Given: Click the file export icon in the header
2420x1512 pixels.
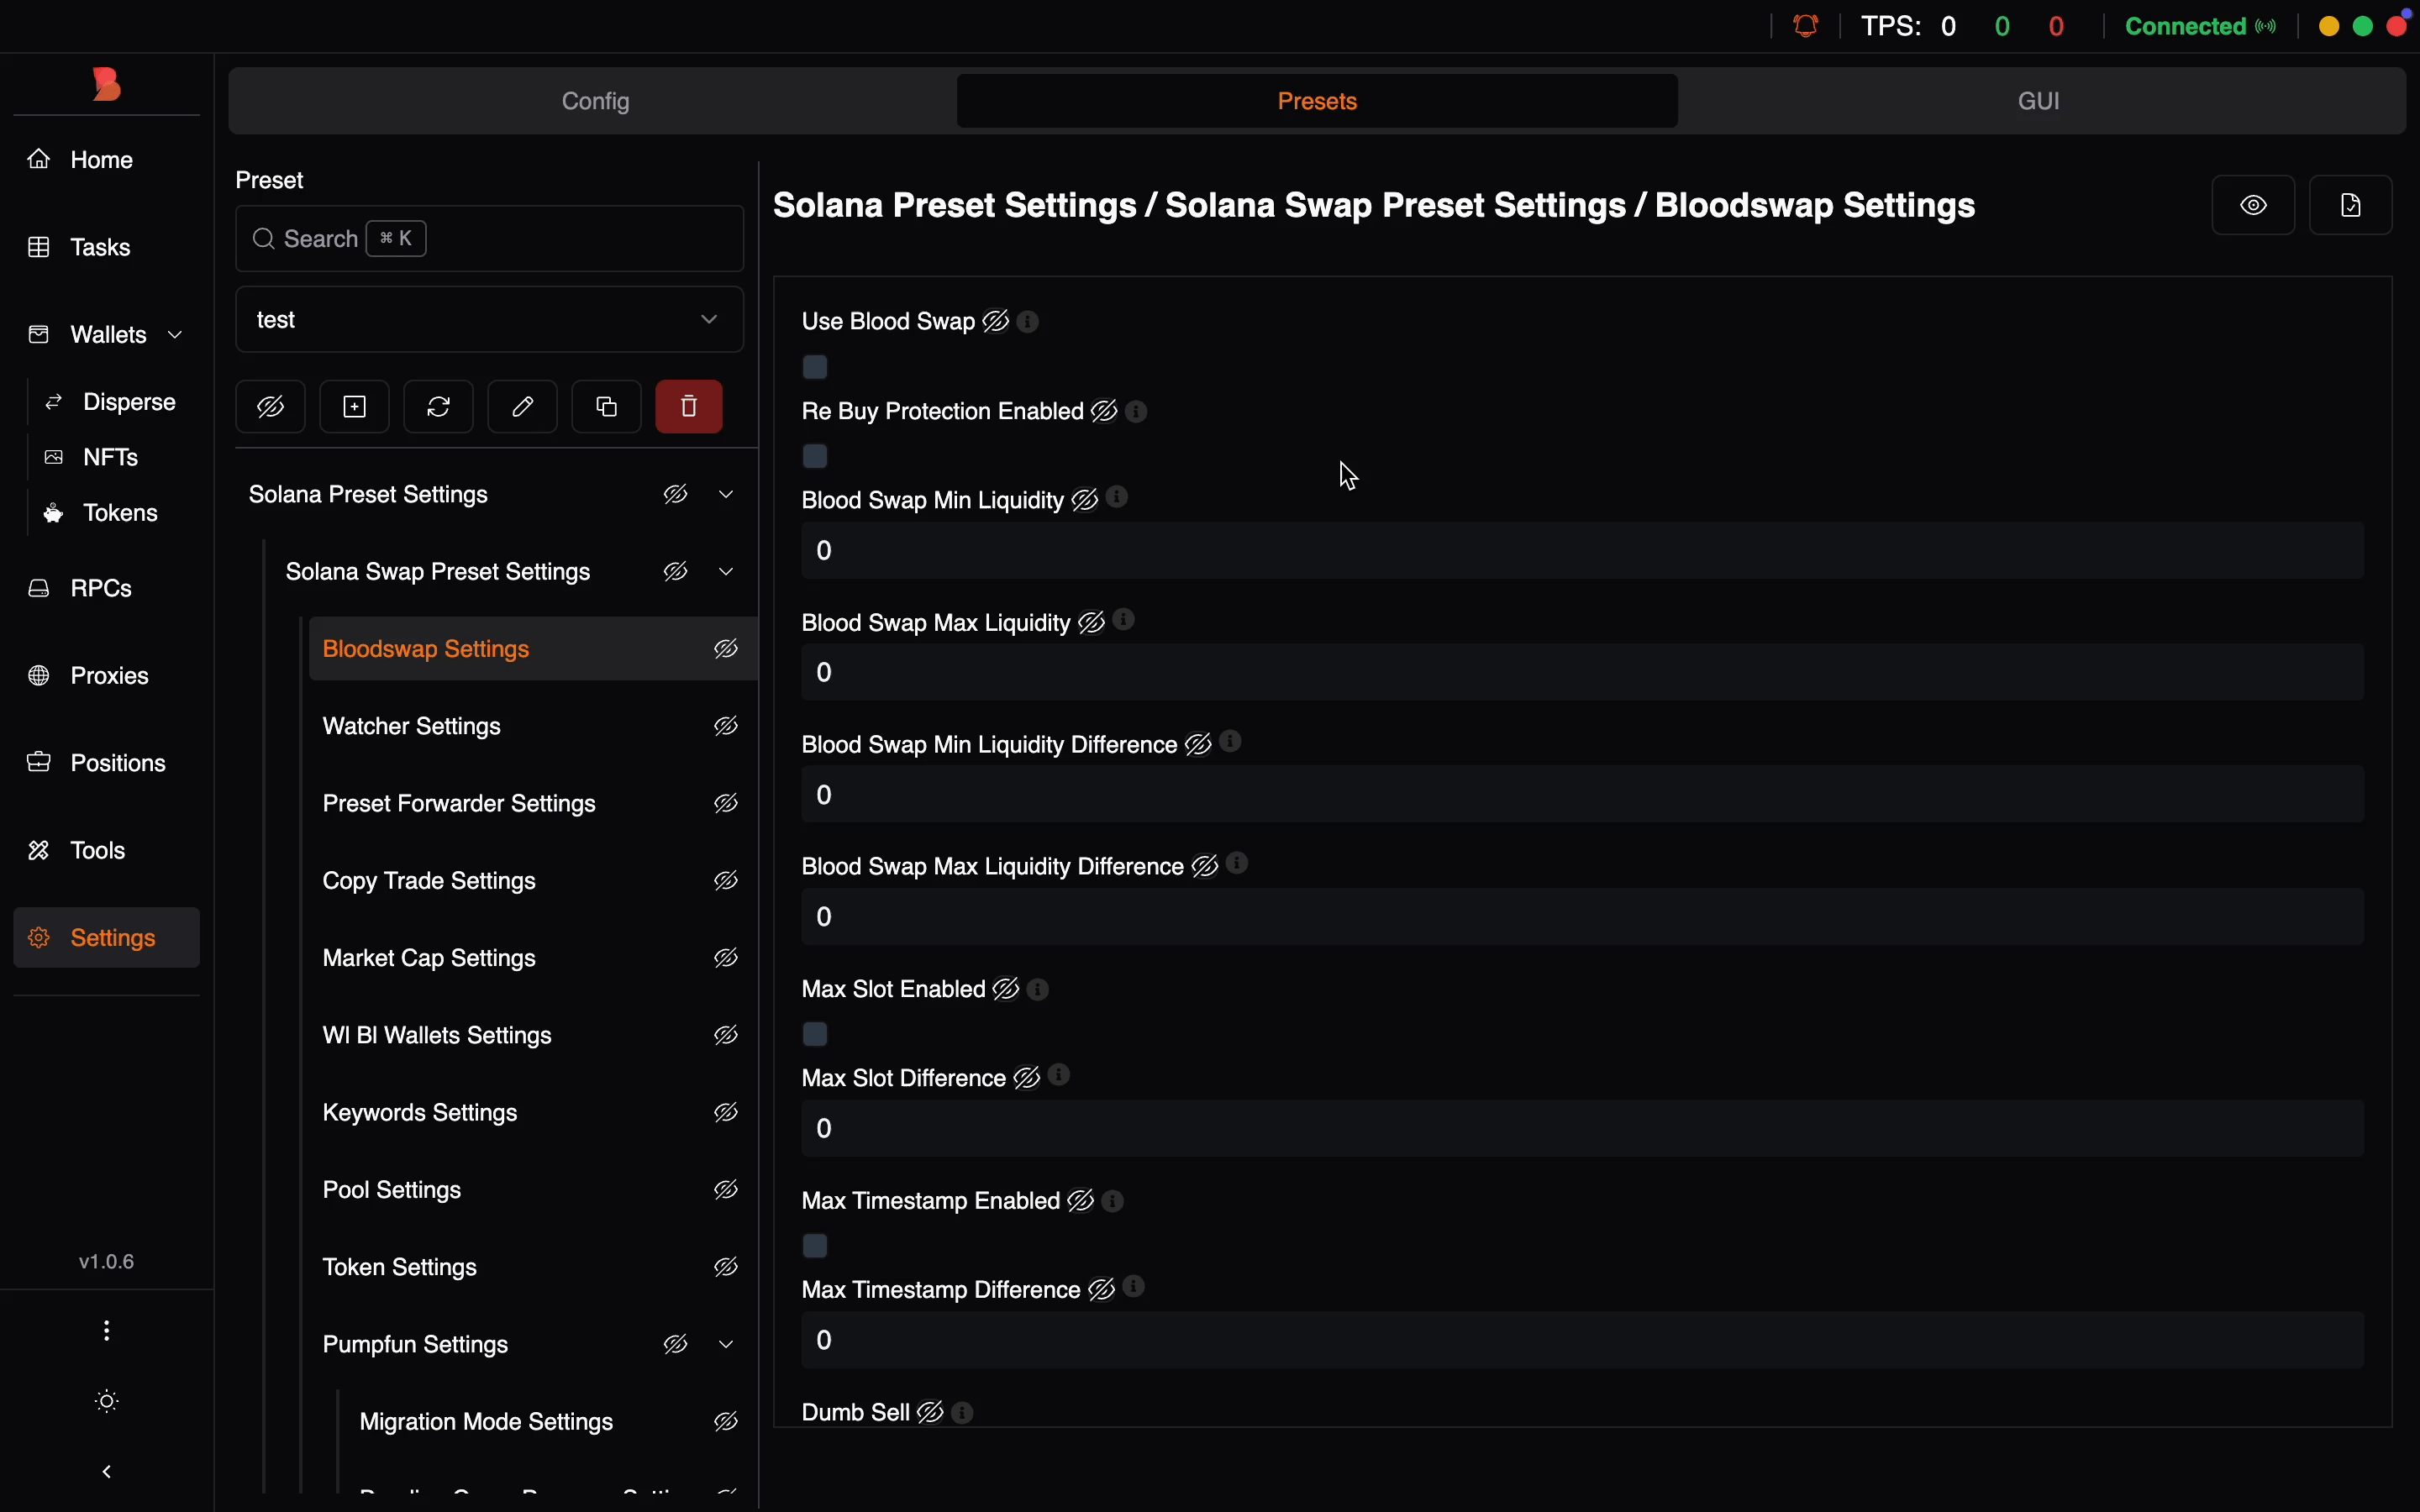Looking at the screenshot, I should 2351,206.
